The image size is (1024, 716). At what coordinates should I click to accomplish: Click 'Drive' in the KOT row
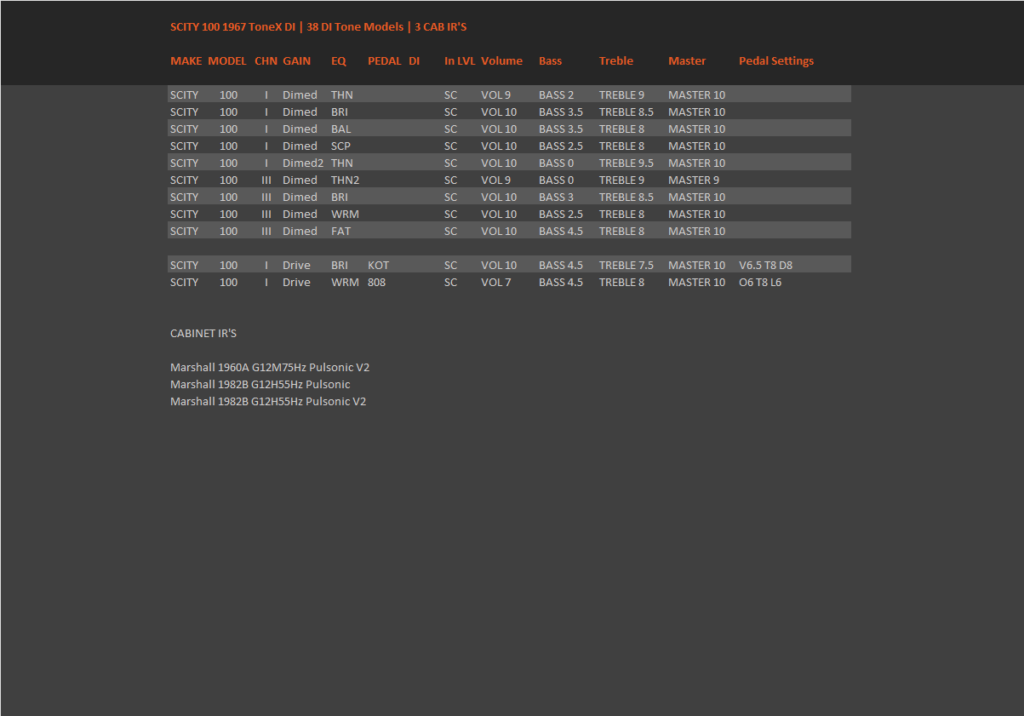[x=296, y=265]
